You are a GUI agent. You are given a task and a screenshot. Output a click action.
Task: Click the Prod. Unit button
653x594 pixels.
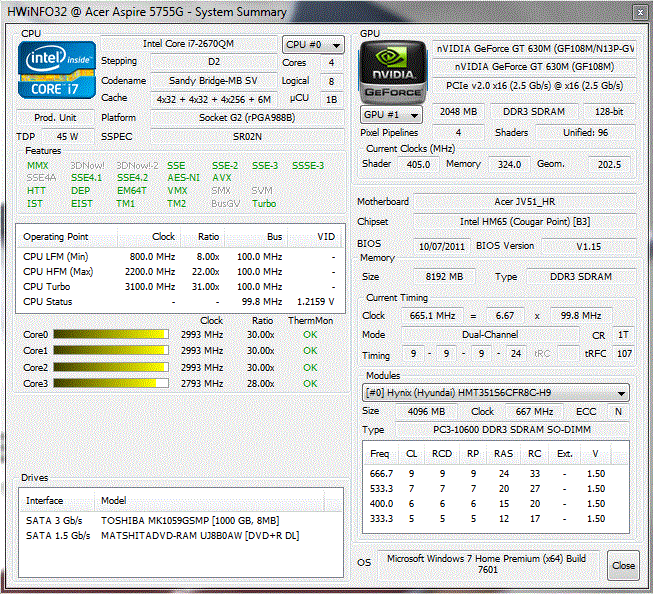coord(55,117)
